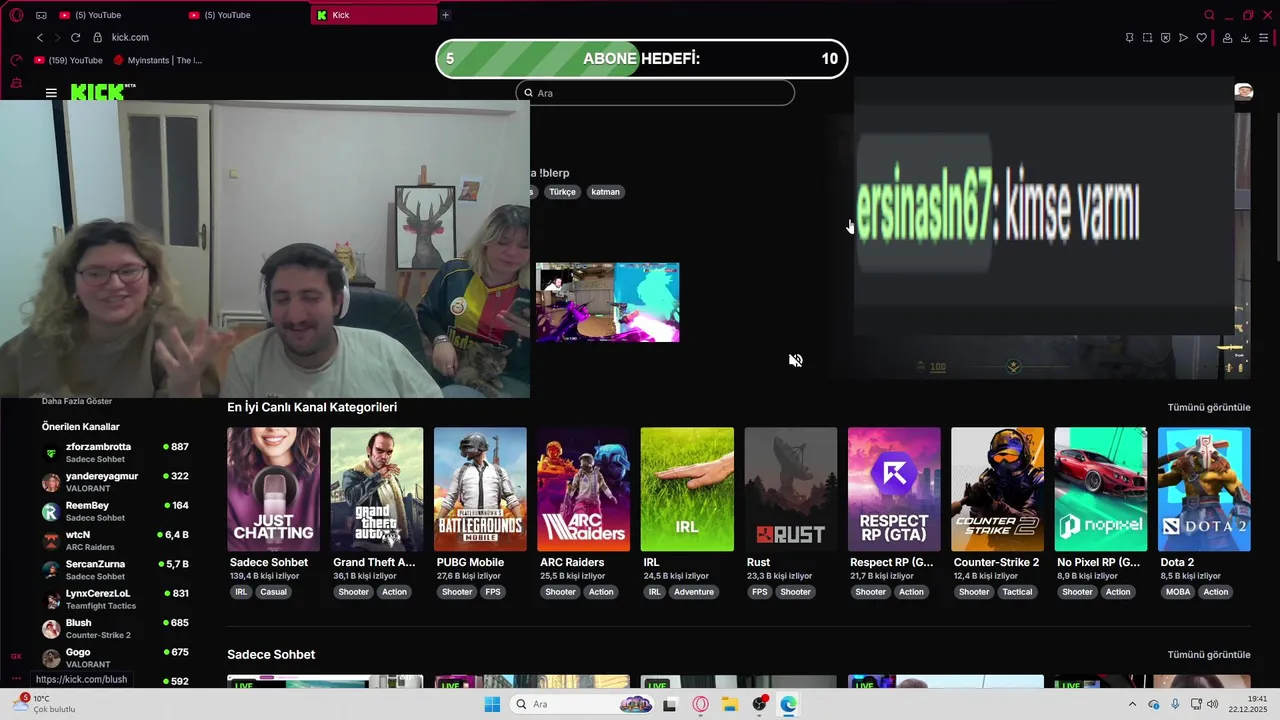Open the PUBG Mobile category card

[x=480, y=489]
